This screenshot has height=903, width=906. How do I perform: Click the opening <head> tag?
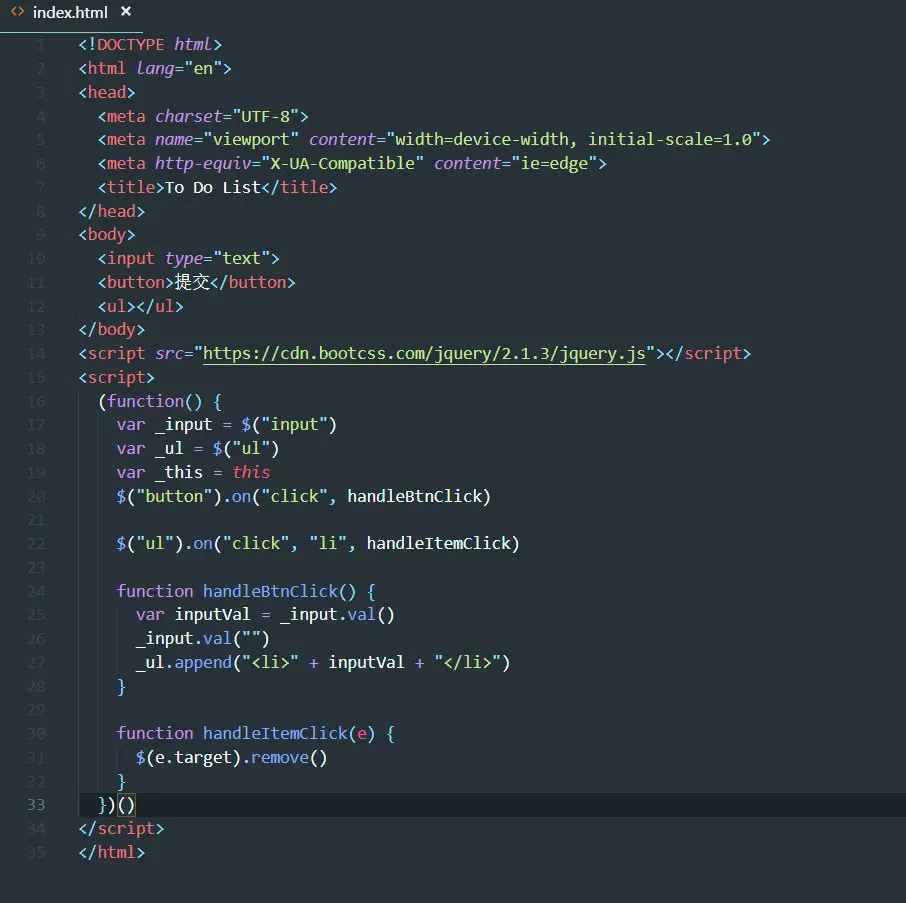tap(107, 92)
